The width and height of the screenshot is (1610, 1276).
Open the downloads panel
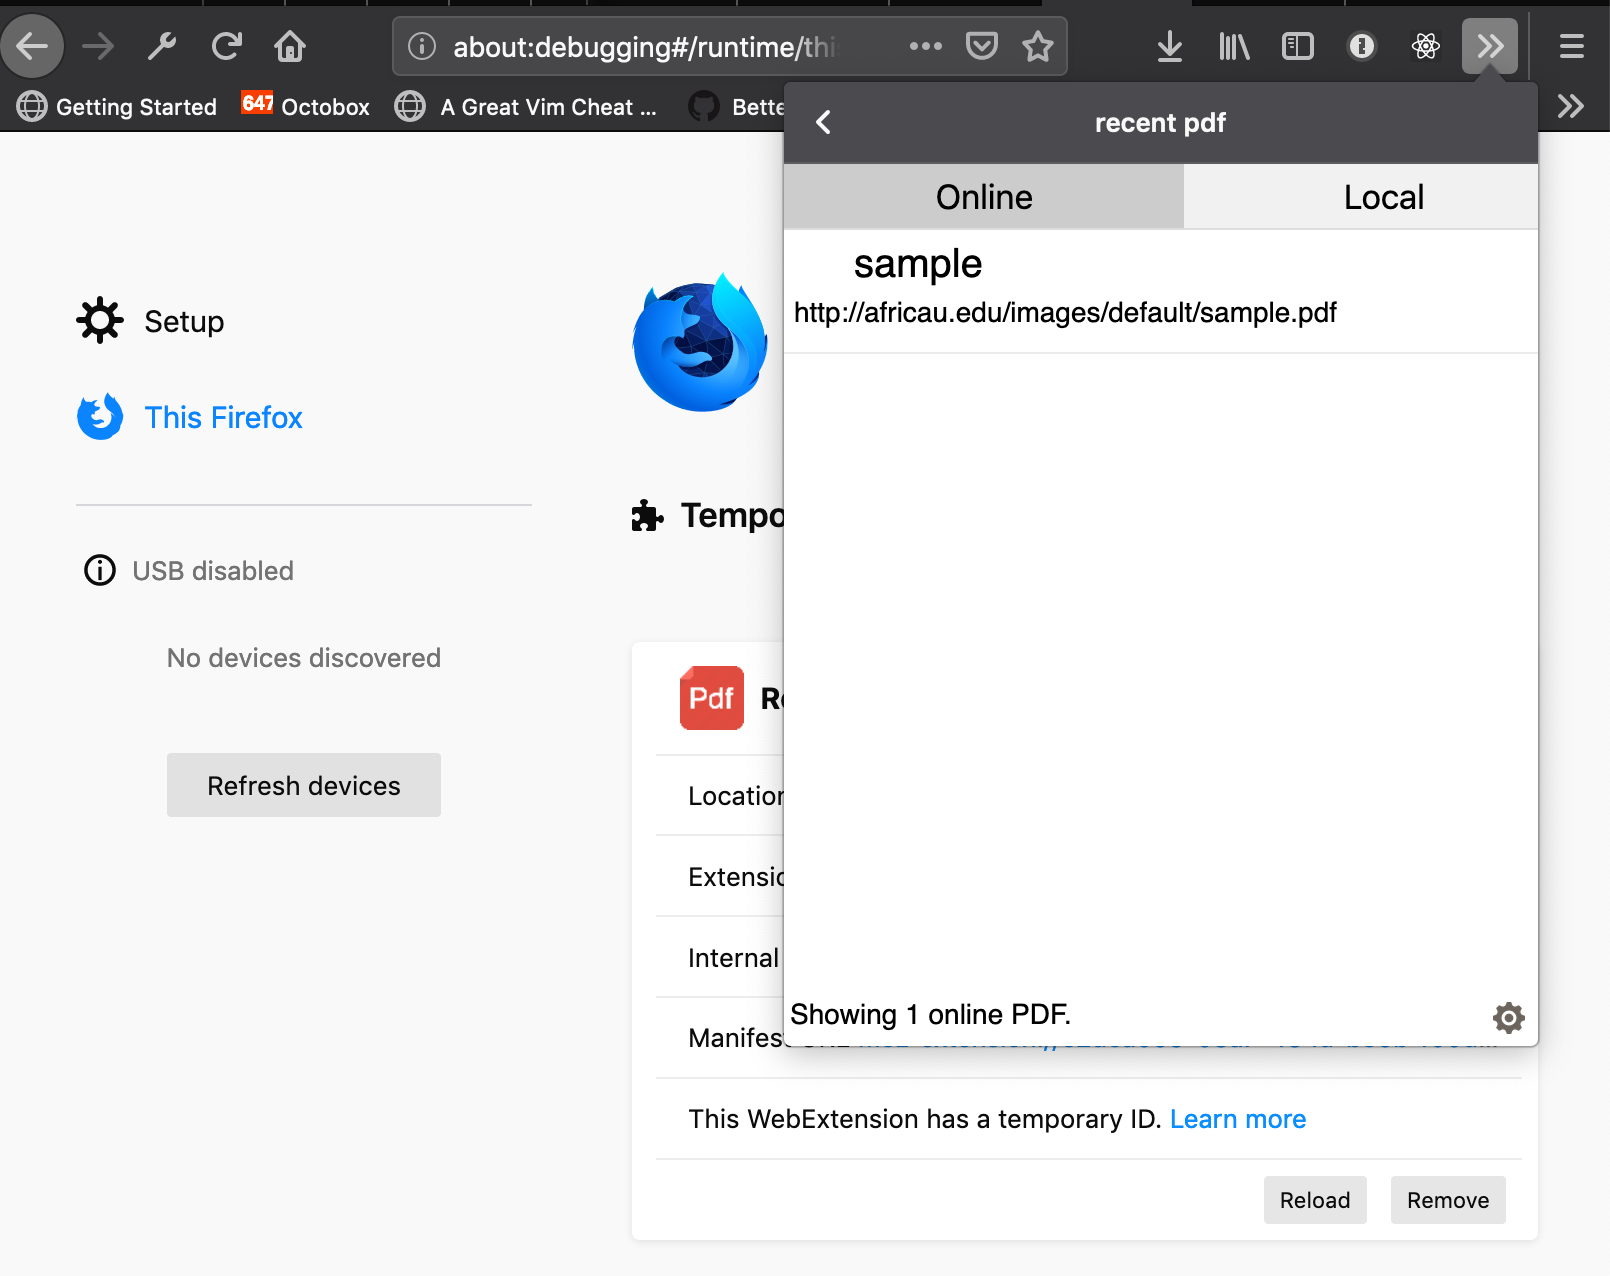pos(1170,46)
